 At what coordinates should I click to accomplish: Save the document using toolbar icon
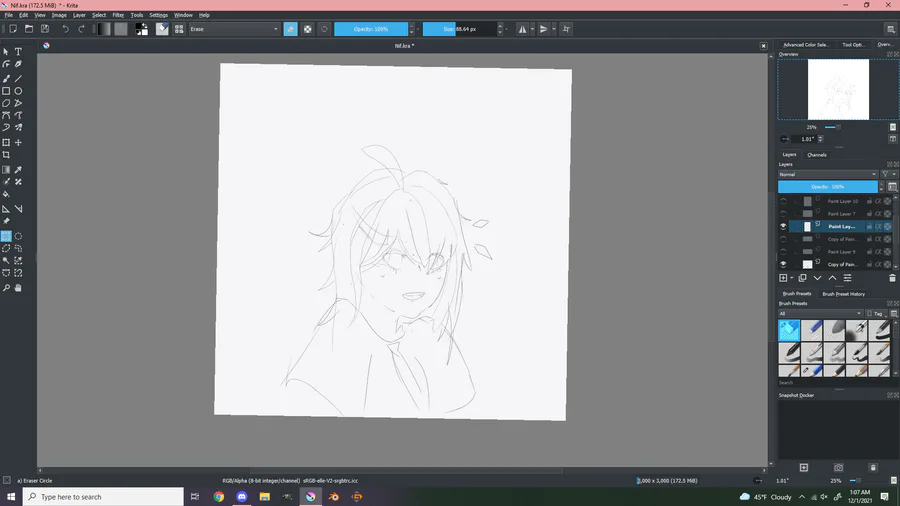pyautogui.click(x=45, y=29)
